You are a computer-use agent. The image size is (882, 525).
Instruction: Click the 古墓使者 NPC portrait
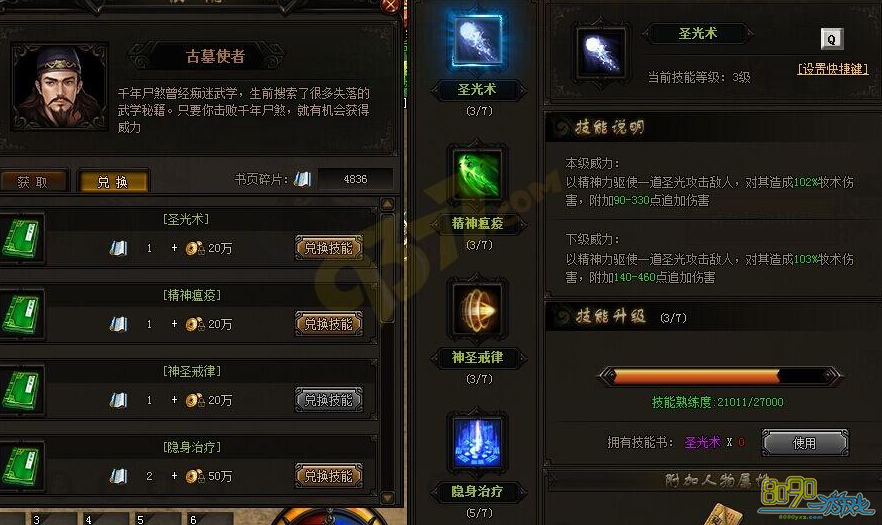(x=60, y=87)
